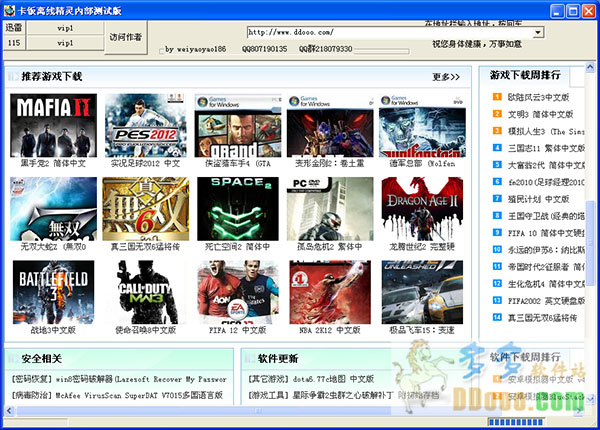Click the 迅雷 button
600x430 pixels.
(14, 28)
